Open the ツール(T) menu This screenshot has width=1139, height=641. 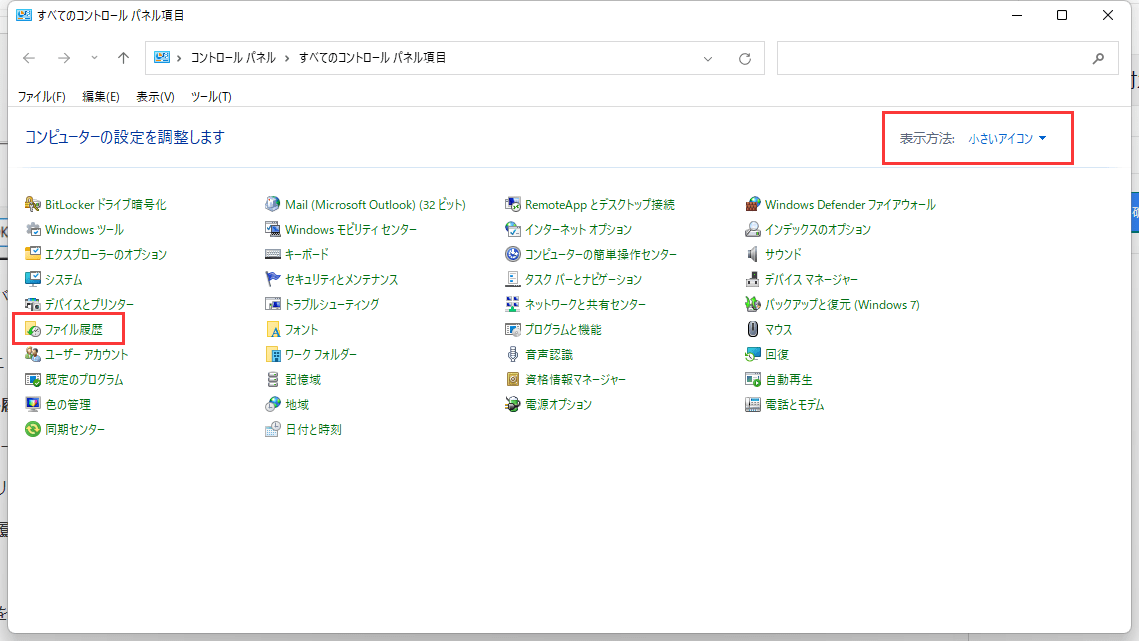(x=211, y=96)
